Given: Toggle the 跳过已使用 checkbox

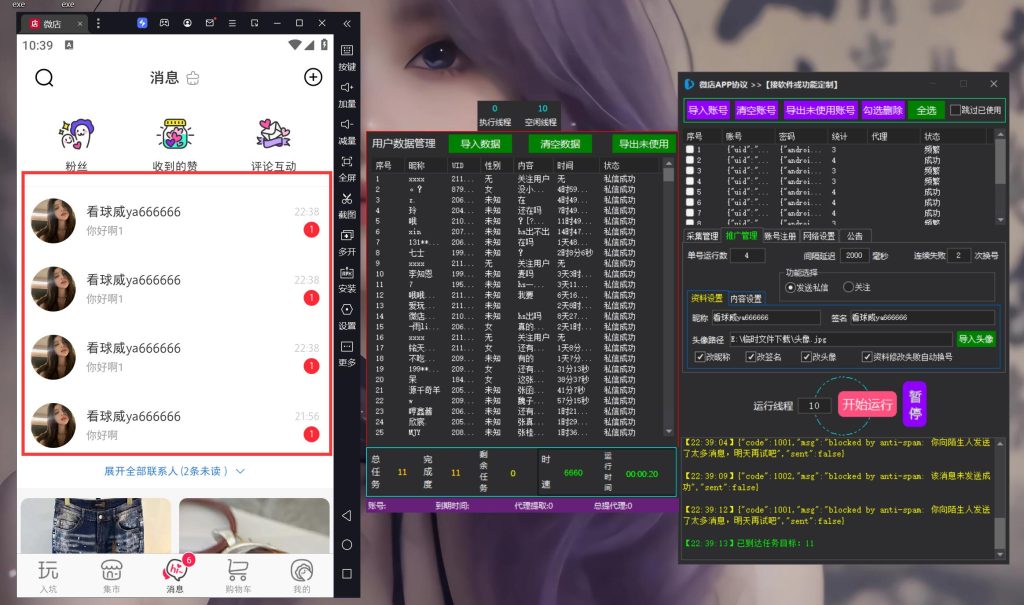Looking at the screenshot, I should click(x=955, y=110).
